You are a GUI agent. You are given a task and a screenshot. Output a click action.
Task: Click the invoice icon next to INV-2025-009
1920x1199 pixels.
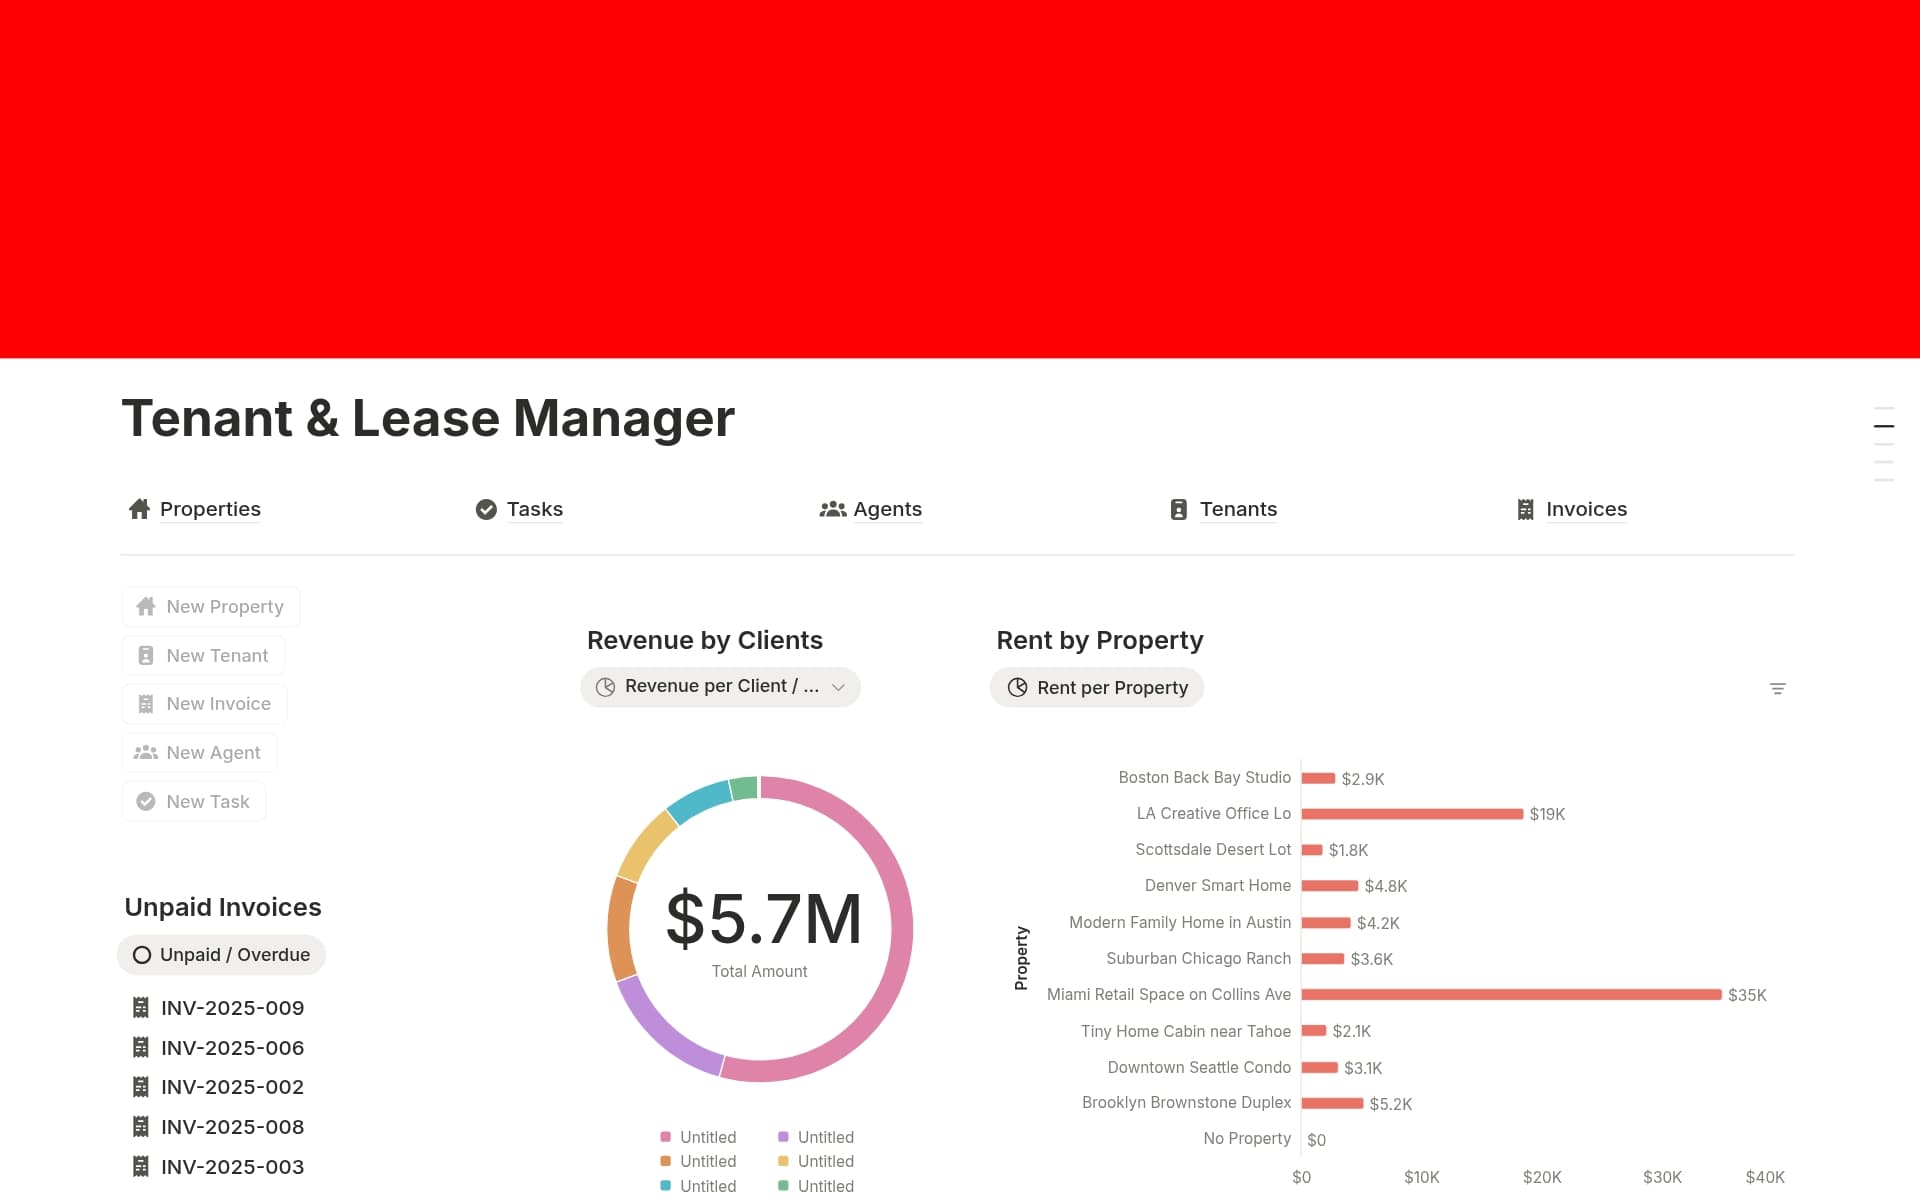[141, 1007]
